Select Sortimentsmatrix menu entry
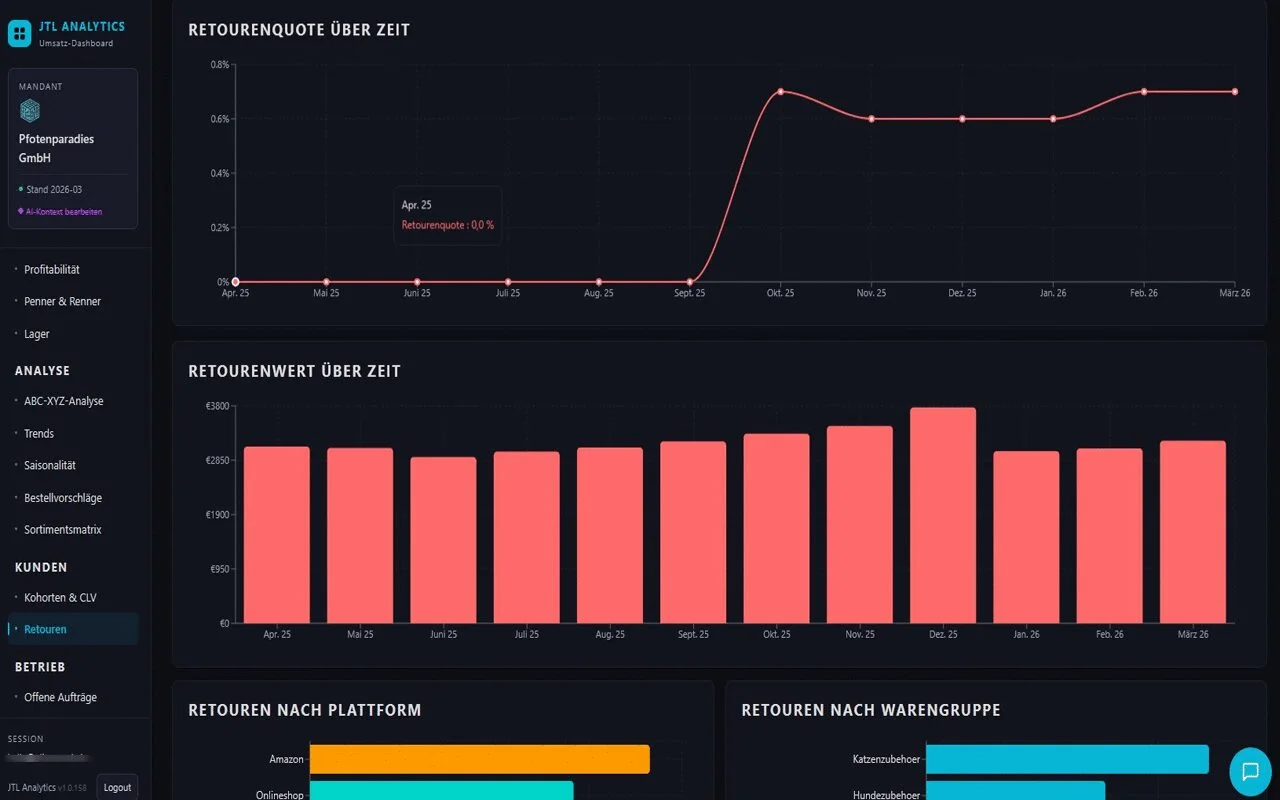This screenshot has width=1280, height=800. [x=63, y=530]
